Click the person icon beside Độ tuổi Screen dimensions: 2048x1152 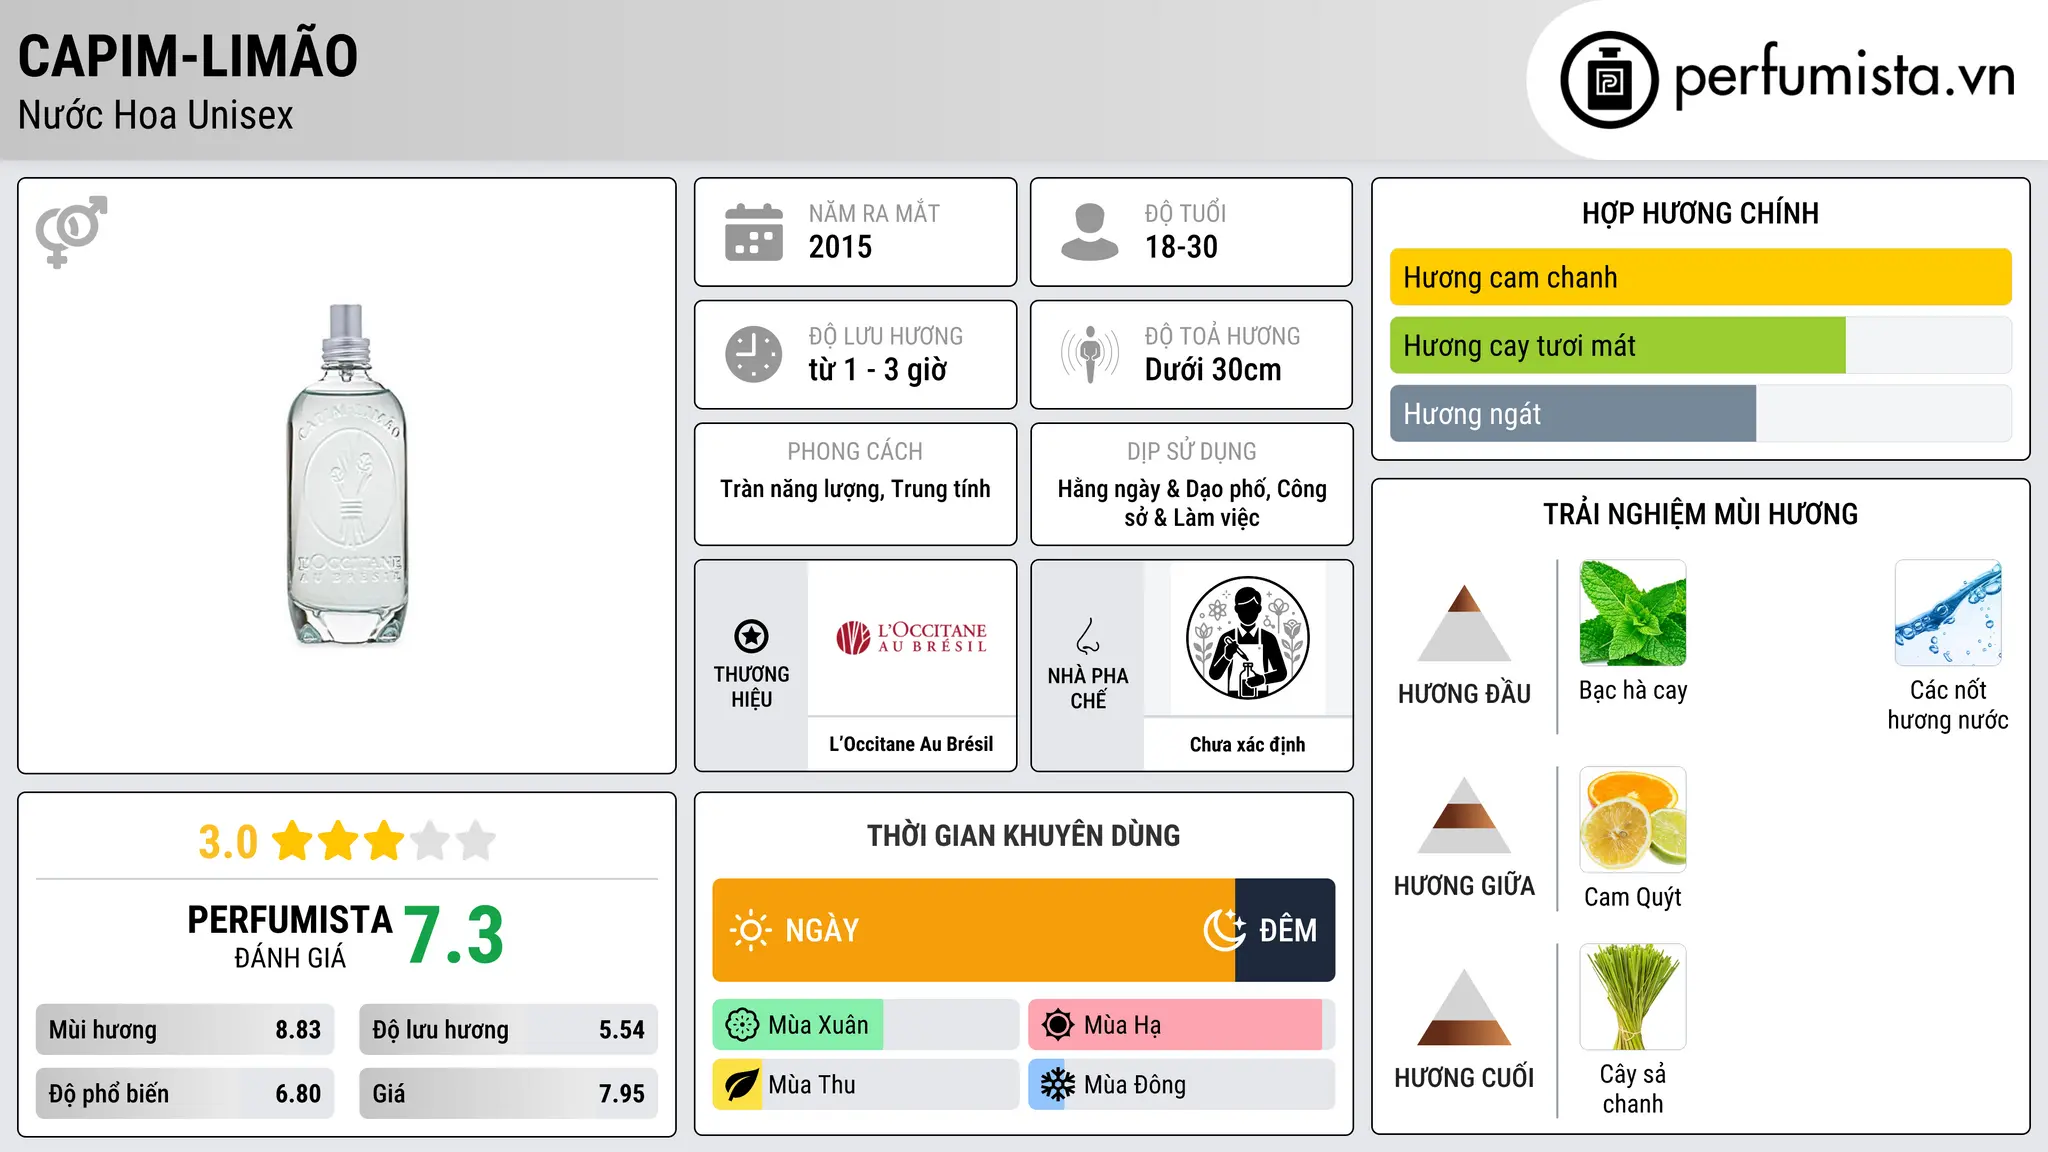(1089, 232)
